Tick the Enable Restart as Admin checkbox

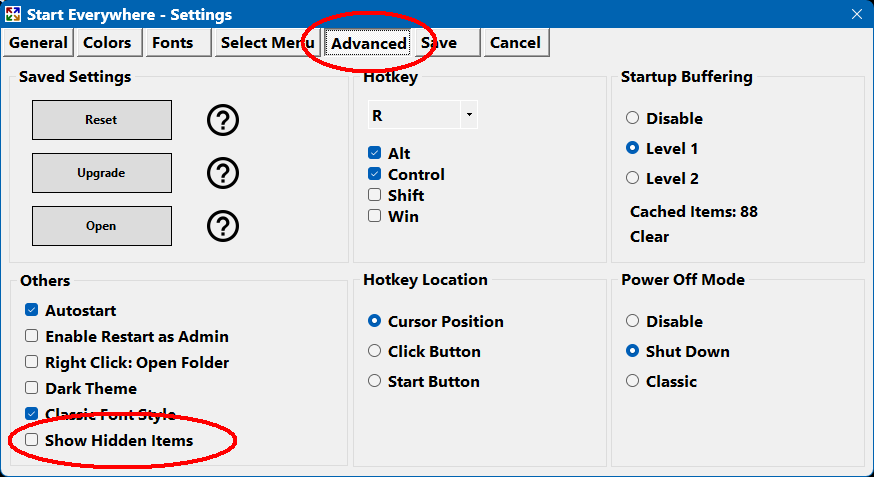(32, 337)
